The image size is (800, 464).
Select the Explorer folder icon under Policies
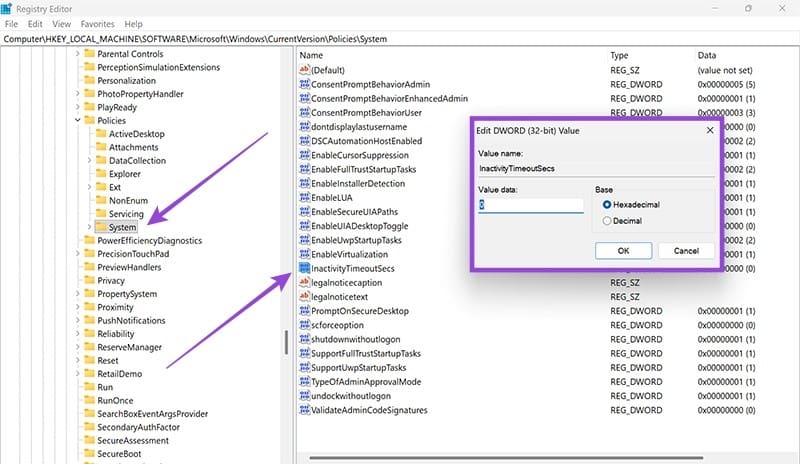(100, 174)
